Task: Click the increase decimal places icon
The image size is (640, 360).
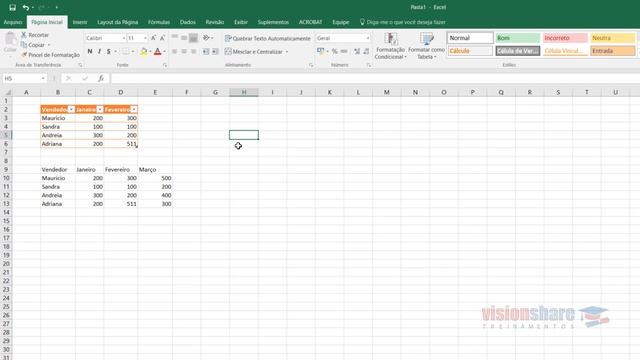Action: (x=357, y=51)
